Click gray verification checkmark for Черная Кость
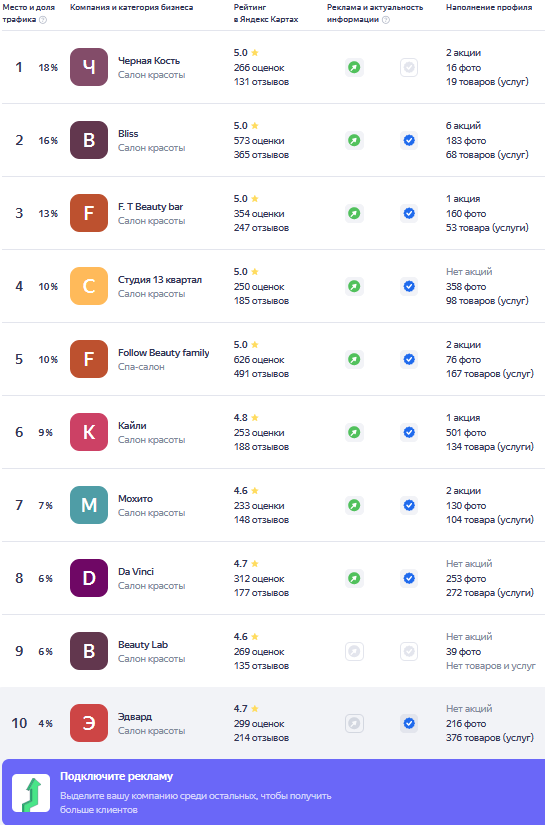The image size is (545, 825). [x=409, y=67]
